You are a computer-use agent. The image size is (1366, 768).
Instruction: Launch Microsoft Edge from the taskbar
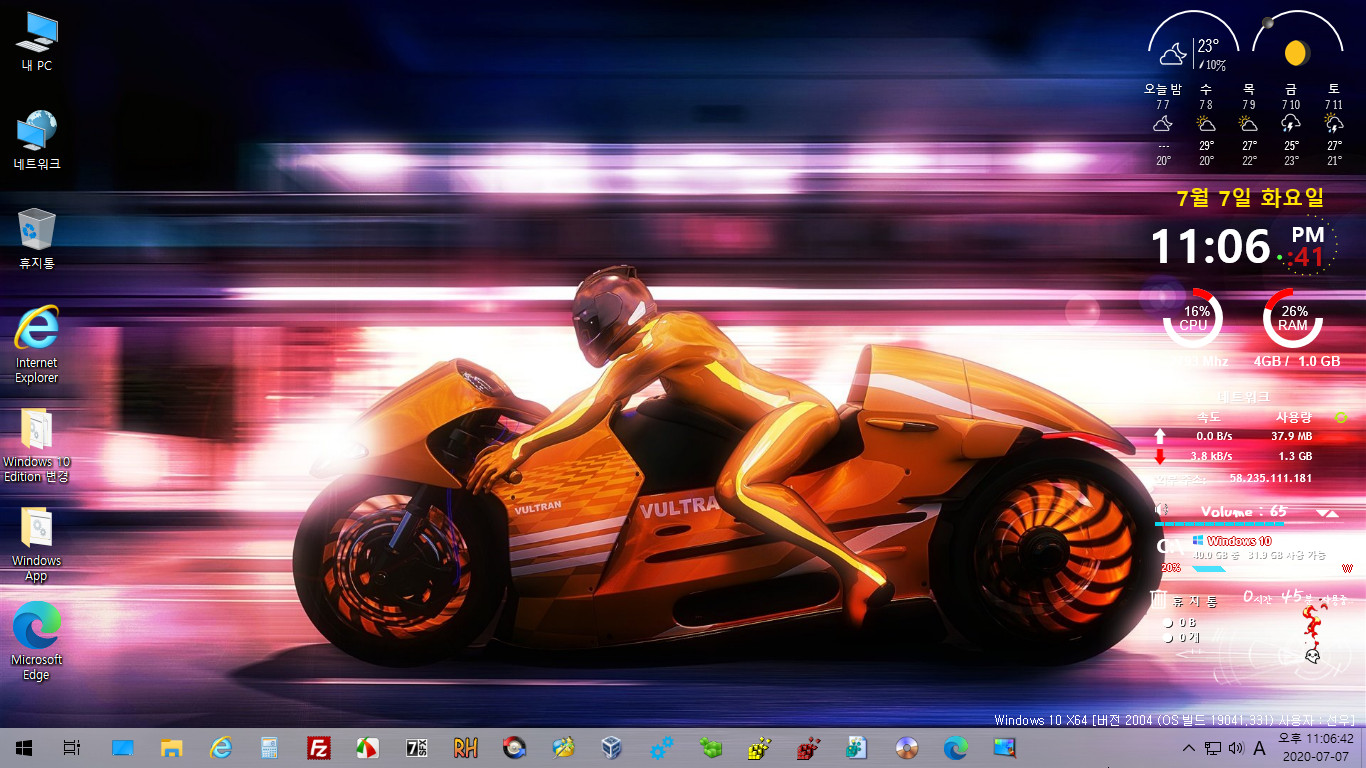coord(955,747)
